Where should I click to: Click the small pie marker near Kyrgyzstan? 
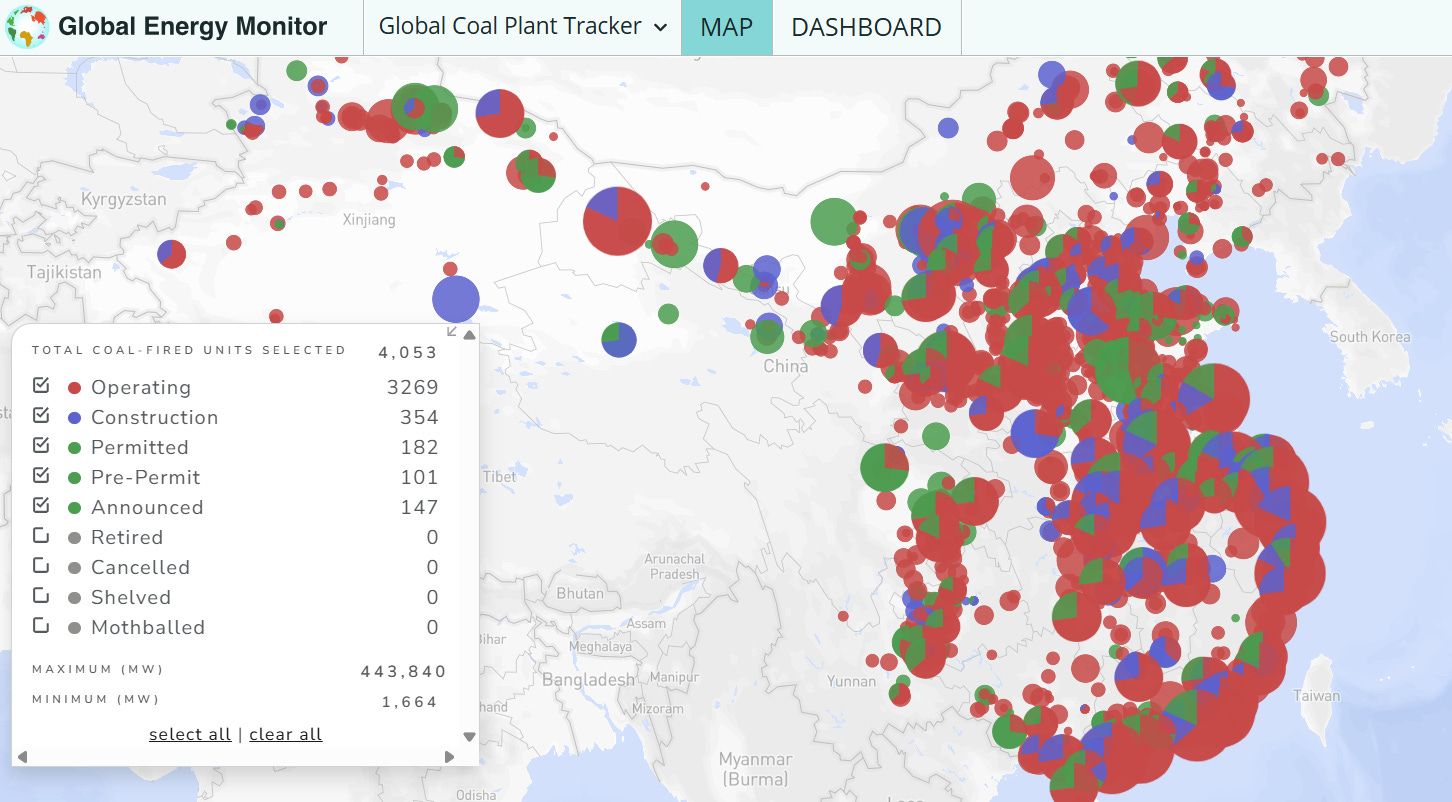click(x=171, y=254)
